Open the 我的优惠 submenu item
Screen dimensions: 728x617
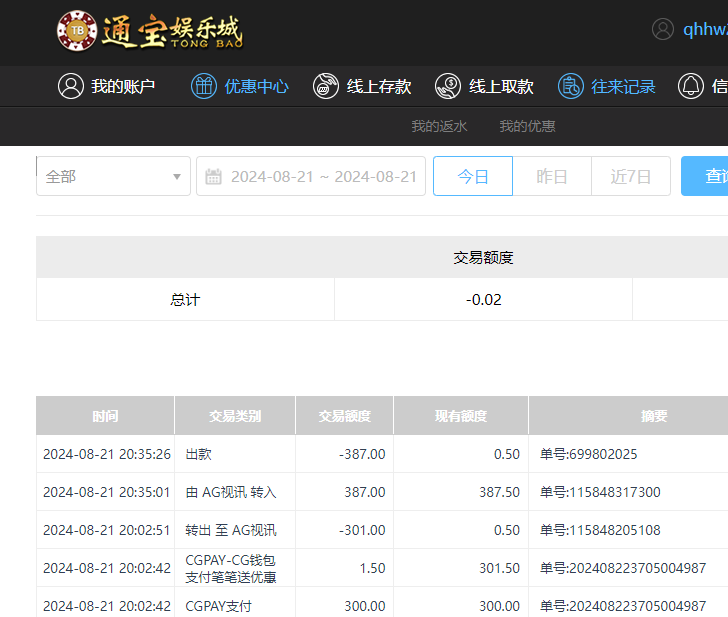527,127
